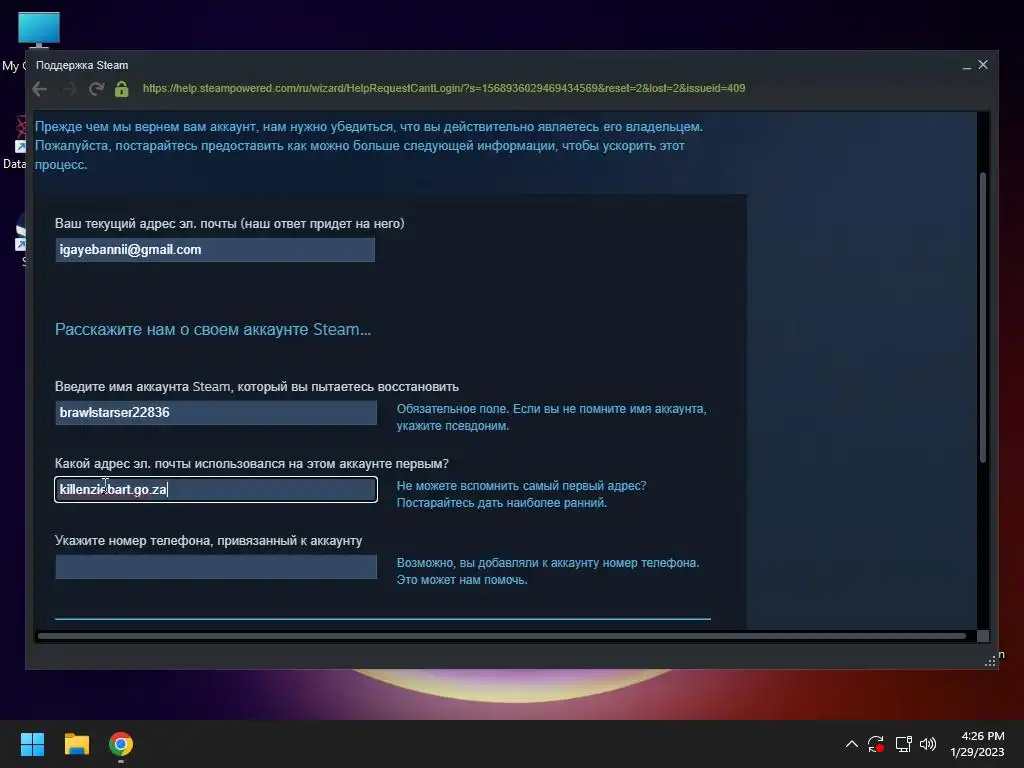Reload the Steam support page
The height and width of the screenshot is (768, 1024).
(97, 89)
